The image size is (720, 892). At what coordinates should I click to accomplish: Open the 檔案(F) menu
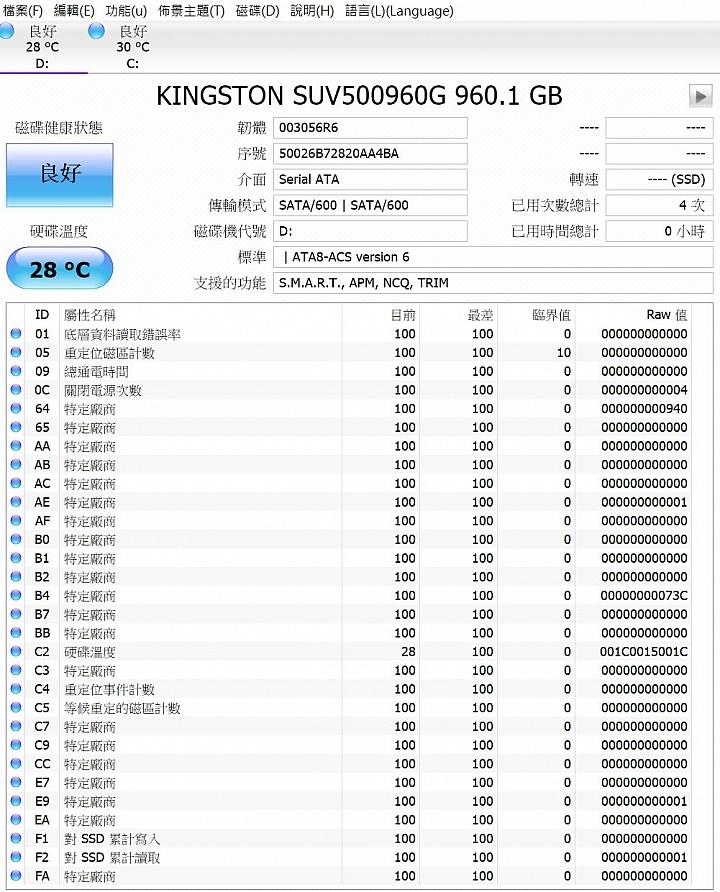tap(23, 10)
